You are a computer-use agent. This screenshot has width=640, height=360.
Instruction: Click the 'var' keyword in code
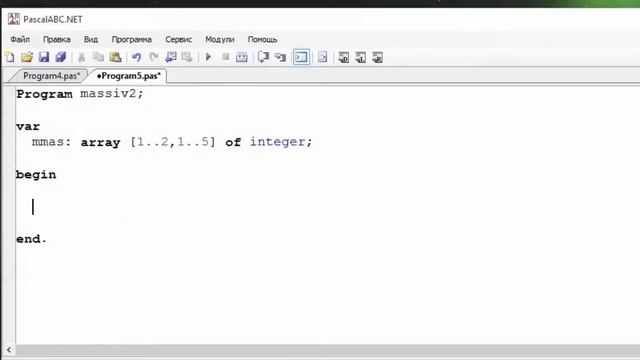point(28,127)
